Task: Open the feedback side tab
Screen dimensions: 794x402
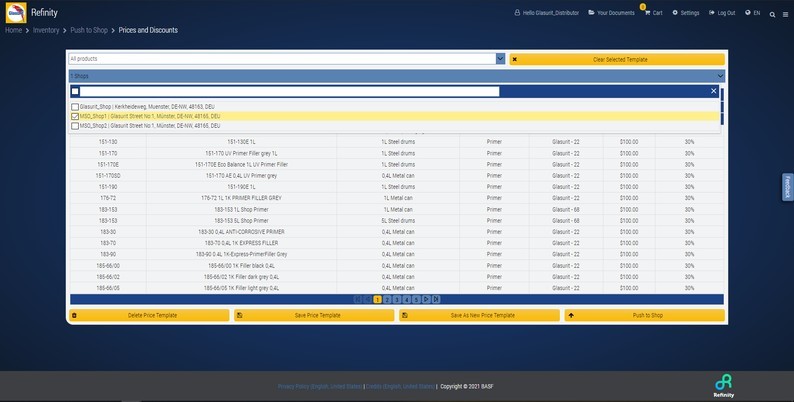Action: pos(787,187)
